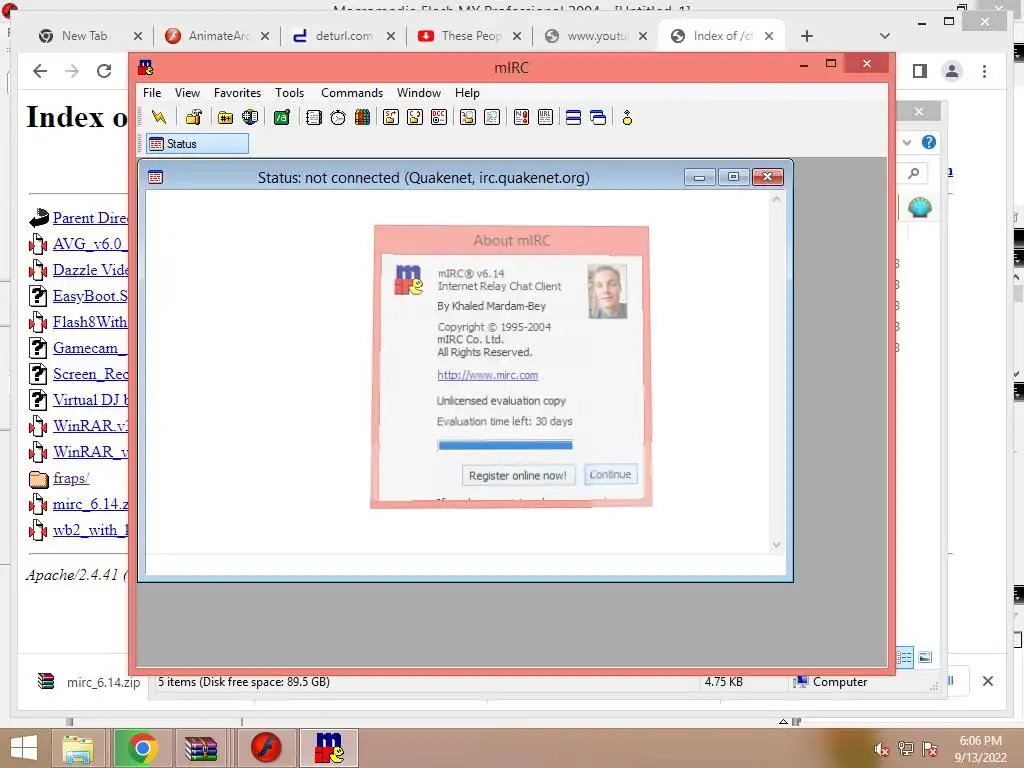Click the muted volume tray icon
Screen dimensions: 1024x768
tap(881, 749)
